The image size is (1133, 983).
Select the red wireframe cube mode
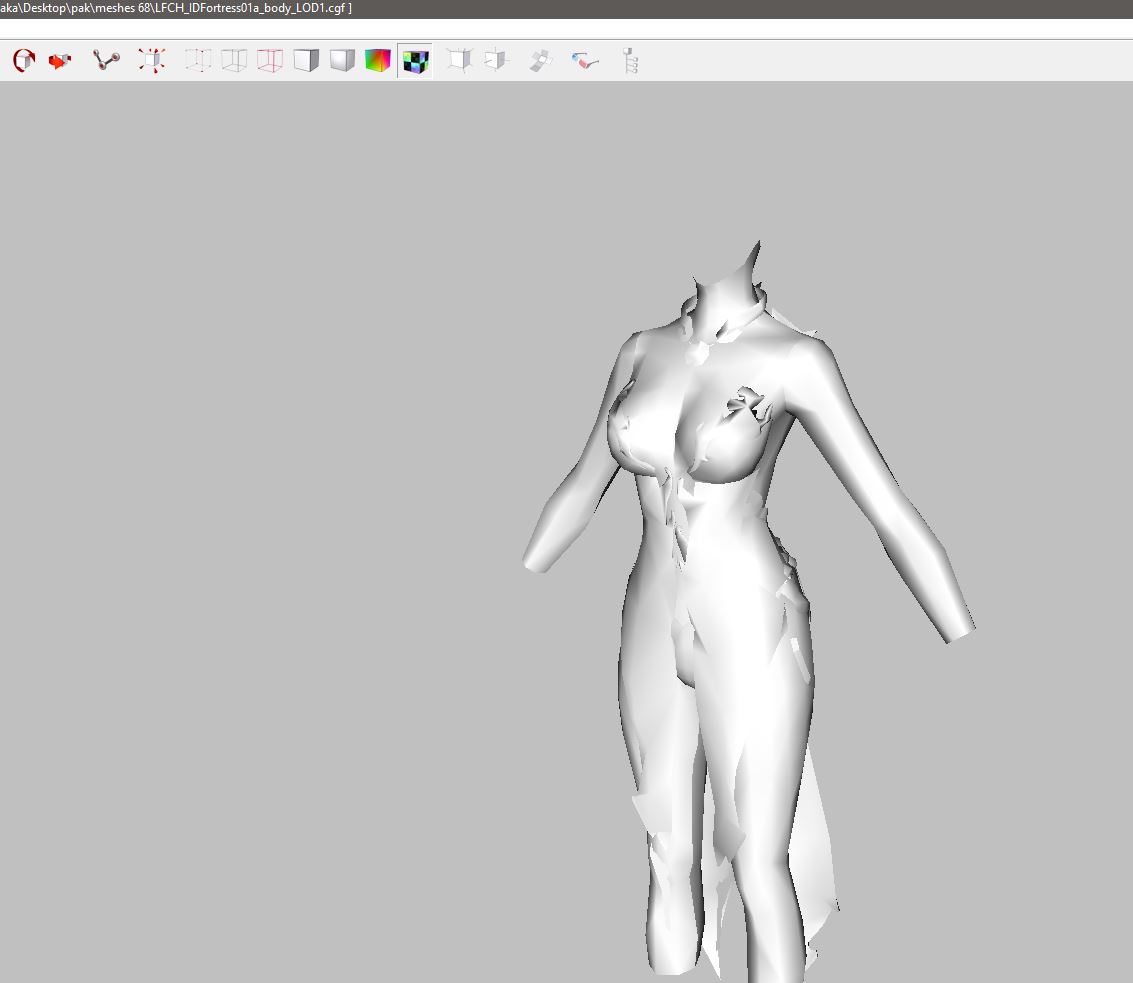pyautogui.click(x=270, y=61)
